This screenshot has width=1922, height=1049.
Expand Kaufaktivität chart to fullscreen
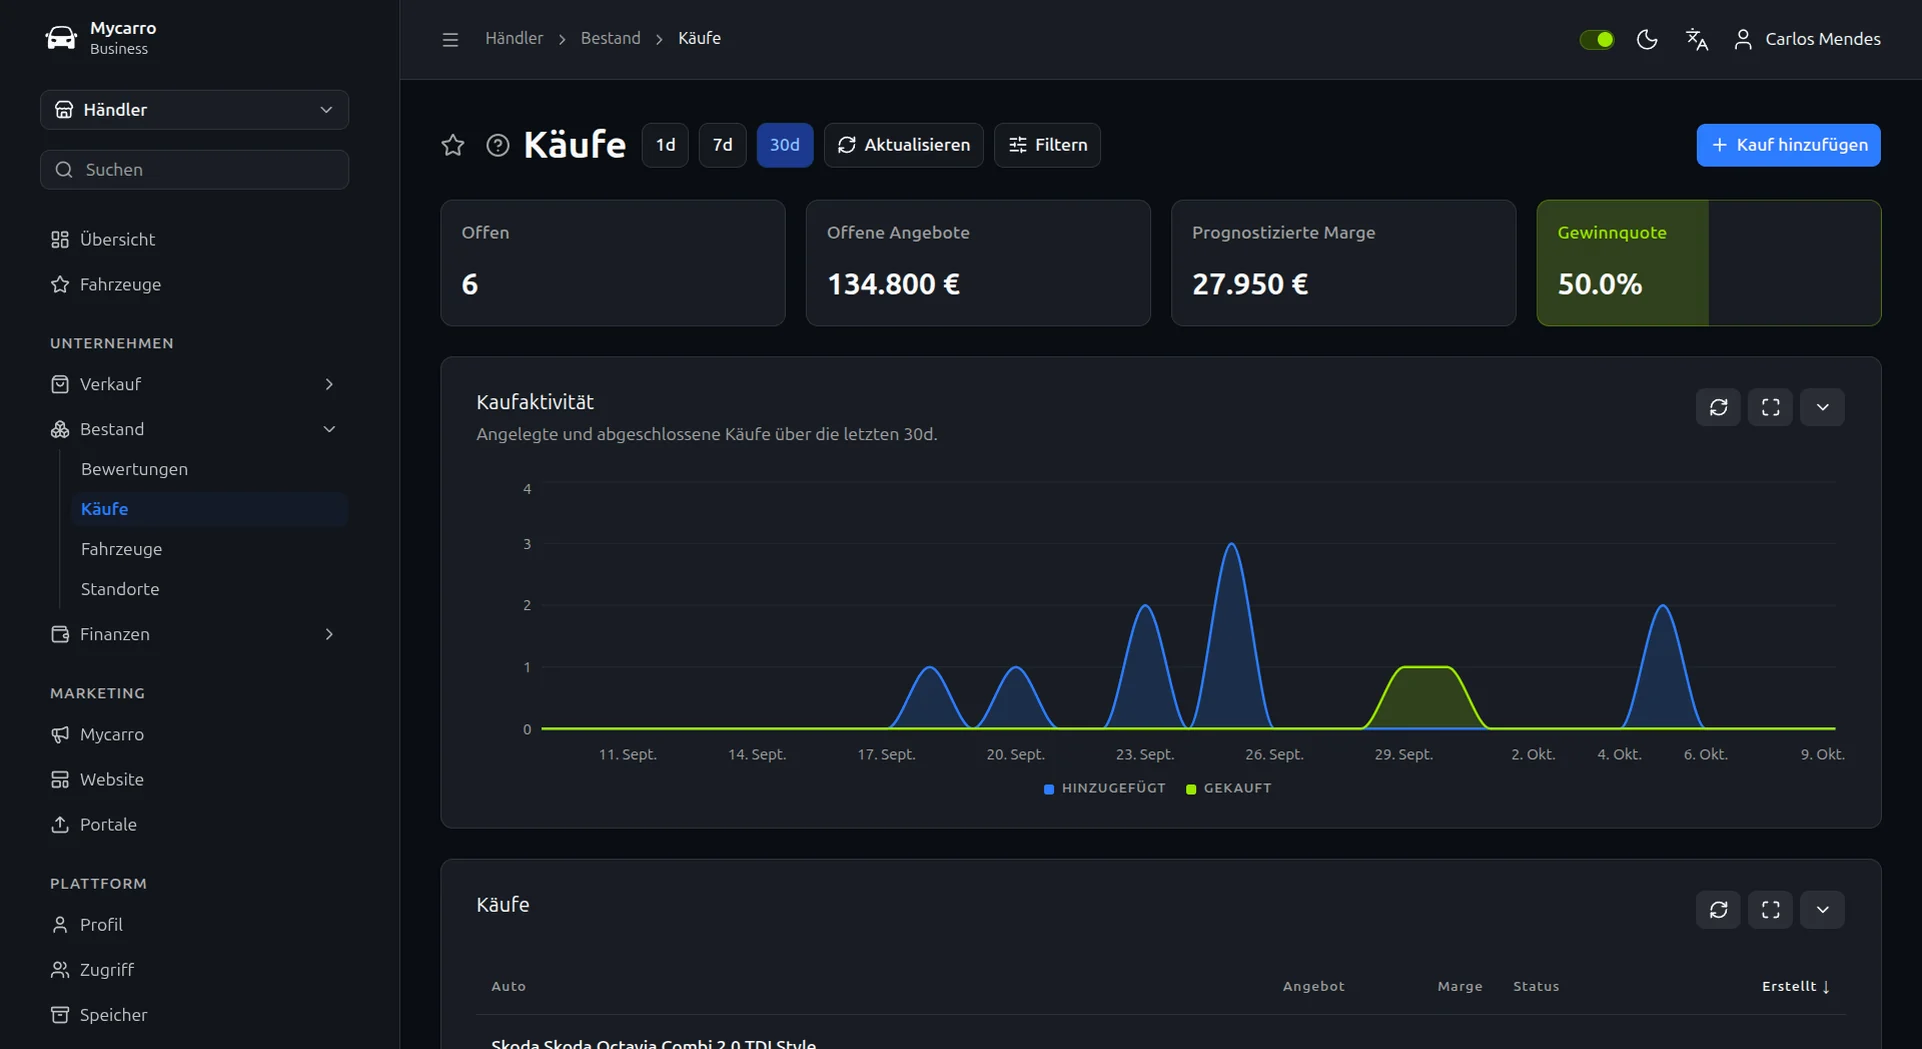click(x=1770, y=407)
